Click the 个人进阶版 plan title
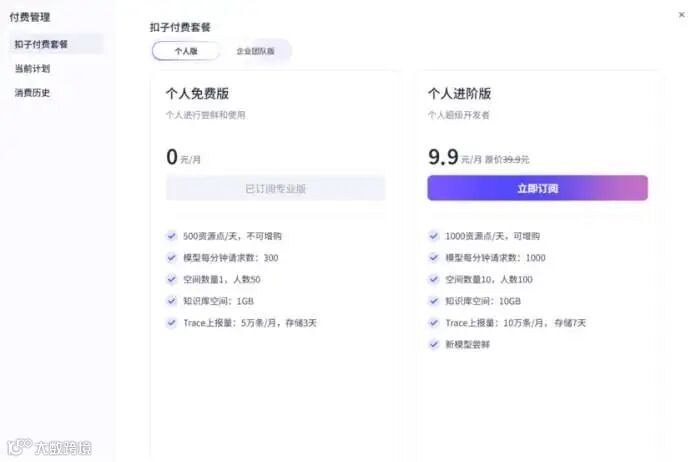Screen dimensions: 692x462 click(x=459, y=93)
